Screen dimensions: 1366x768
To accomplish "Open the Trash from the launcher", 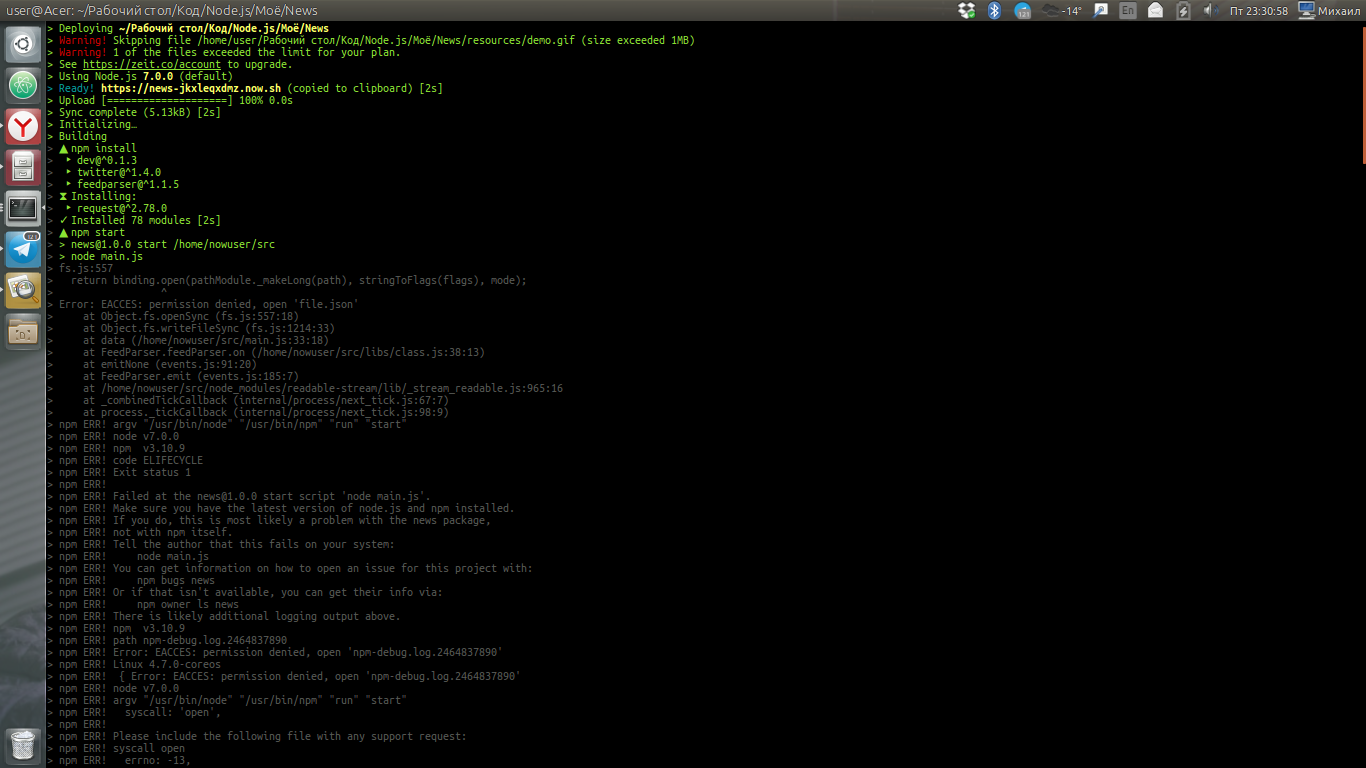I will (23, 745).
